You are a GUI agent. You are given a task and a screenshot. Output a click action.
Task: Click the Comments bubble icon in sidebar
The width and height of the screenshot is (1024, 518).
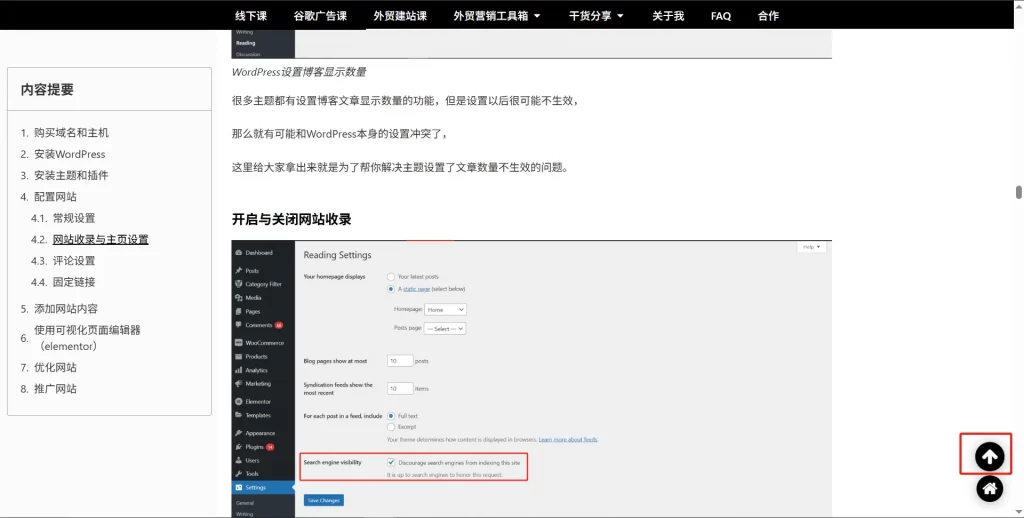click(x=238, y=325)
